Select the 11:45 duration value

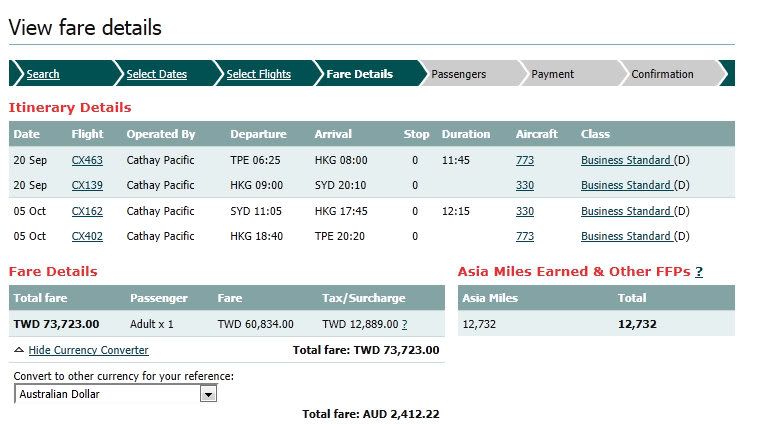(x=455, y=160)
